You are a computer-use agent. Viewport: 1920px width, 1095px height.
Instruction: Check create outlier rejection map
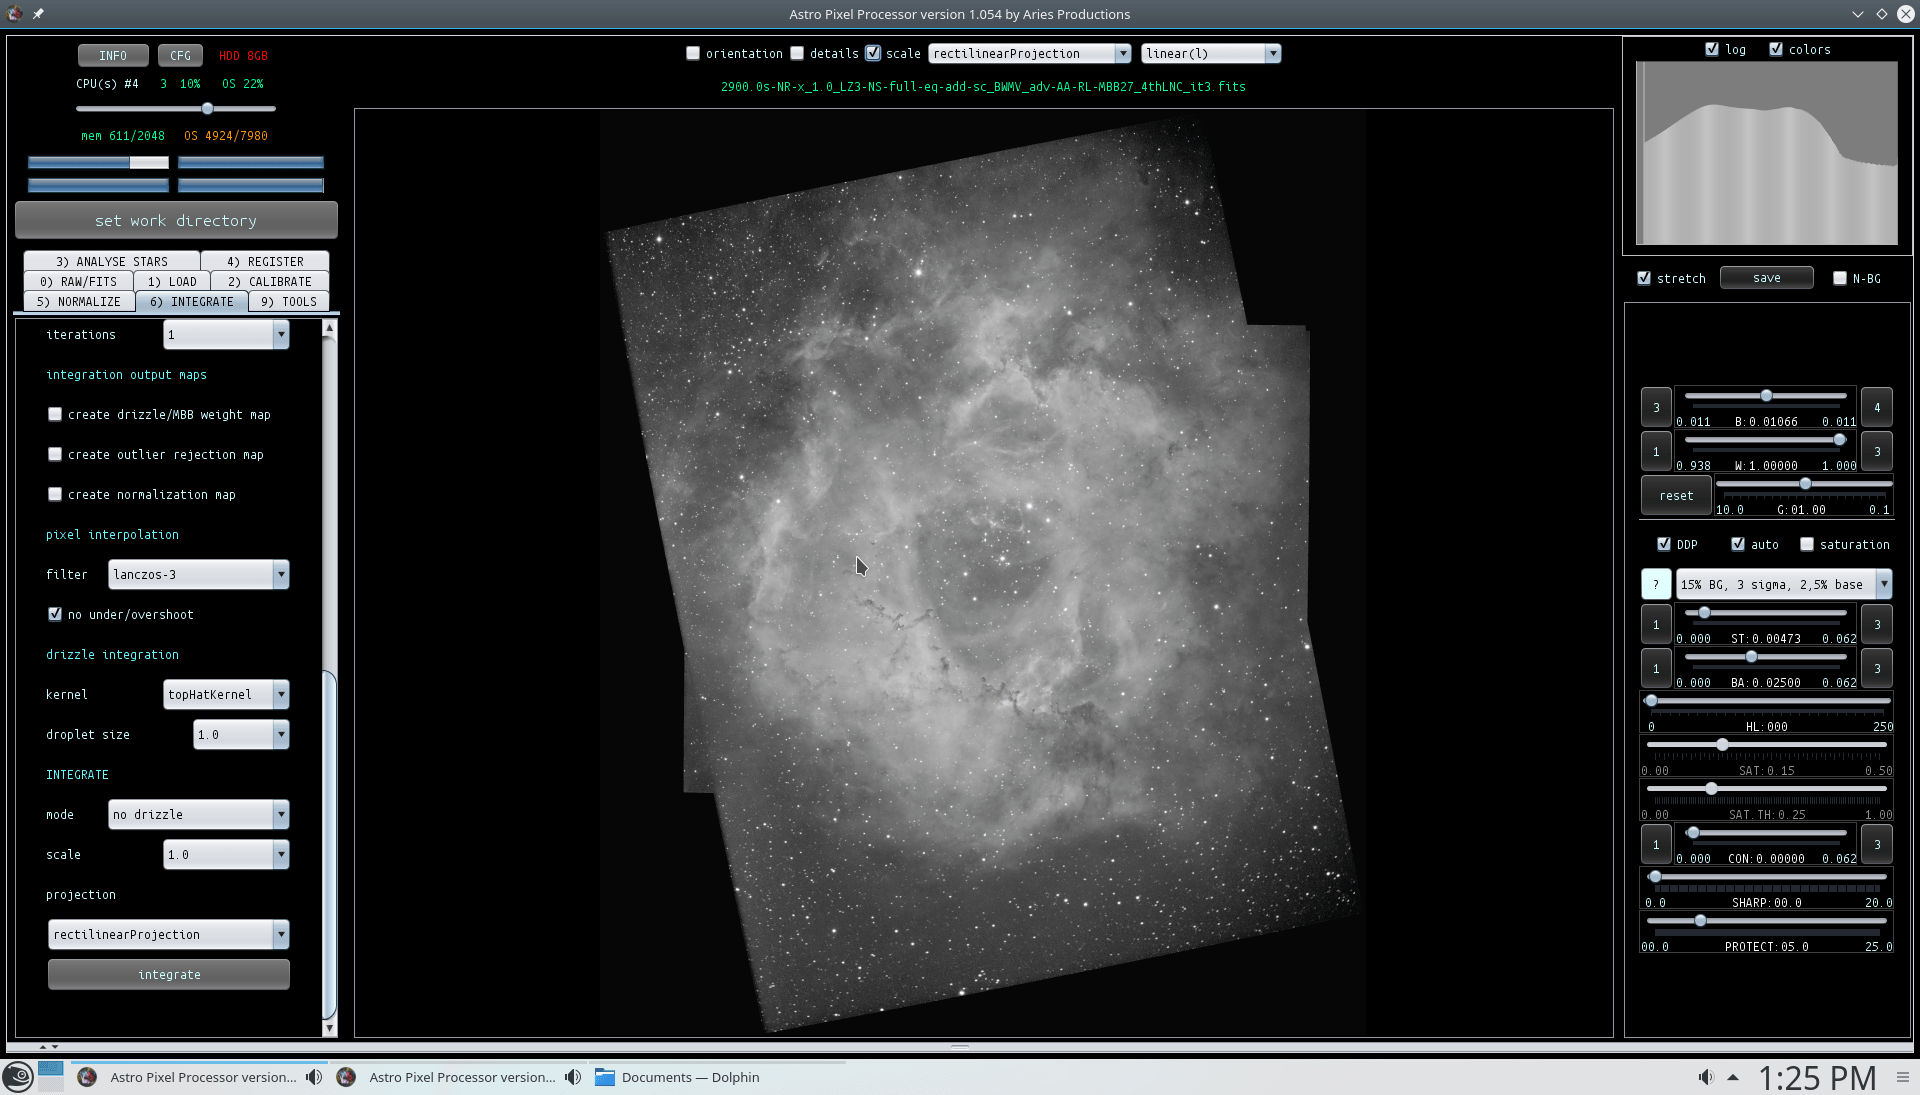(55, 454)
